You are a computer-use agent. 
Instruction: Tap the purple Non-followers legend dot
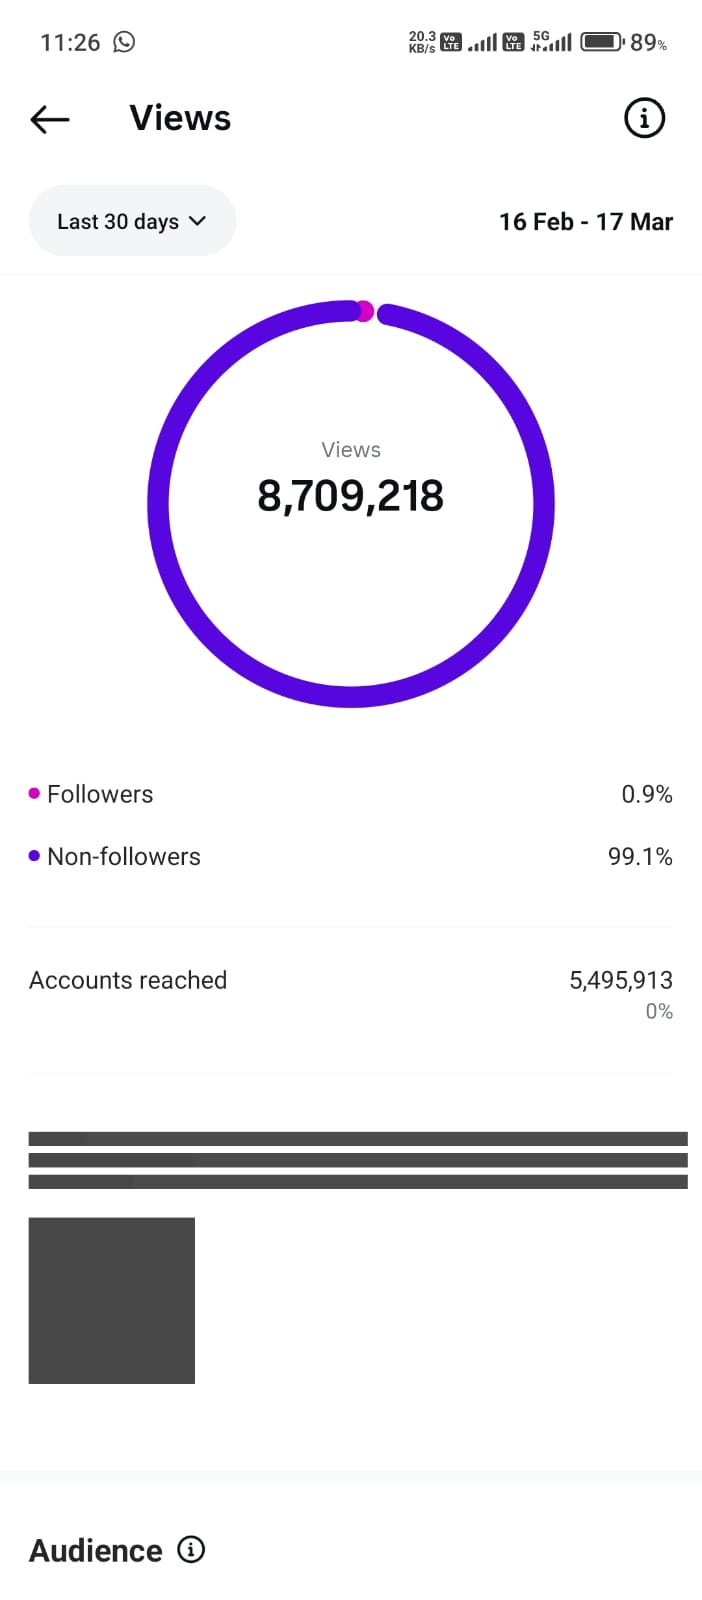pos(34,856)
